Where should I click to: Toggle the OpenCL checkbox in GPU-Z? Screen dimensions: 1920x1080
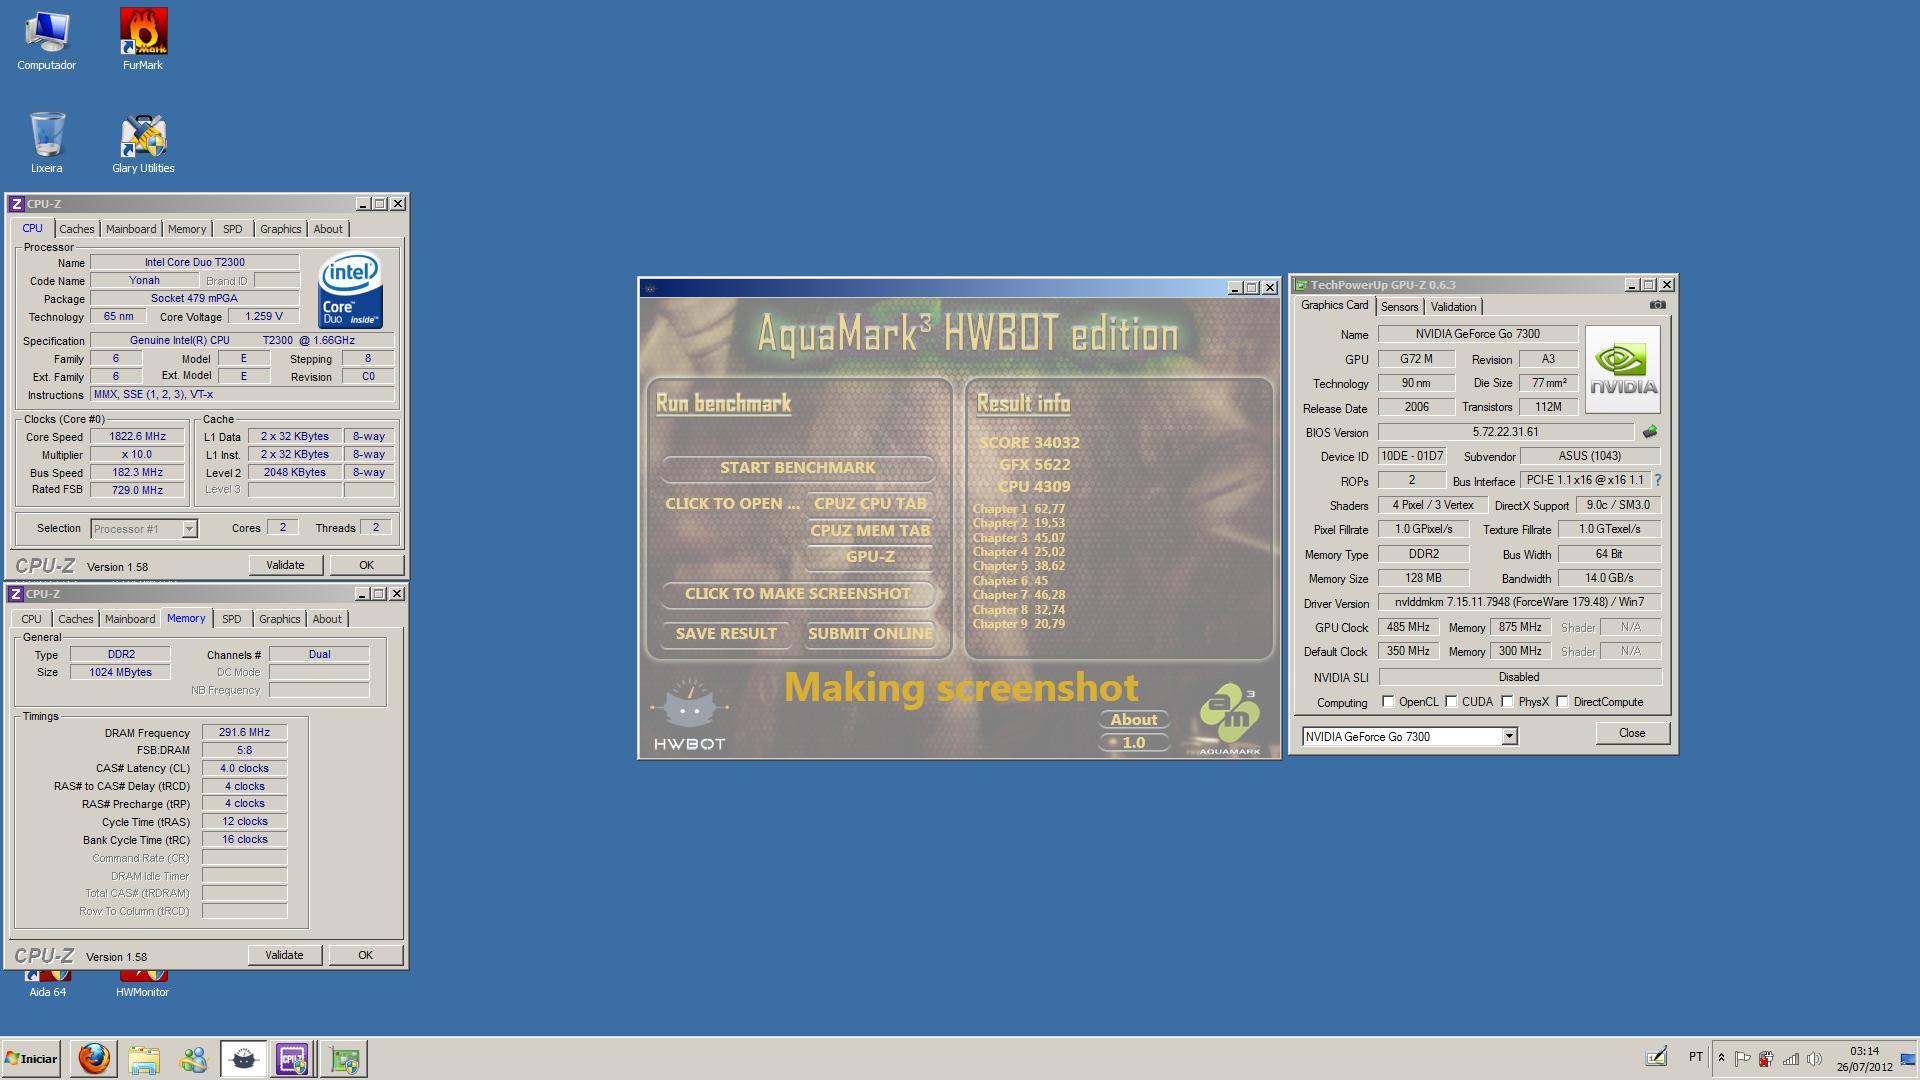point(1388,701)
